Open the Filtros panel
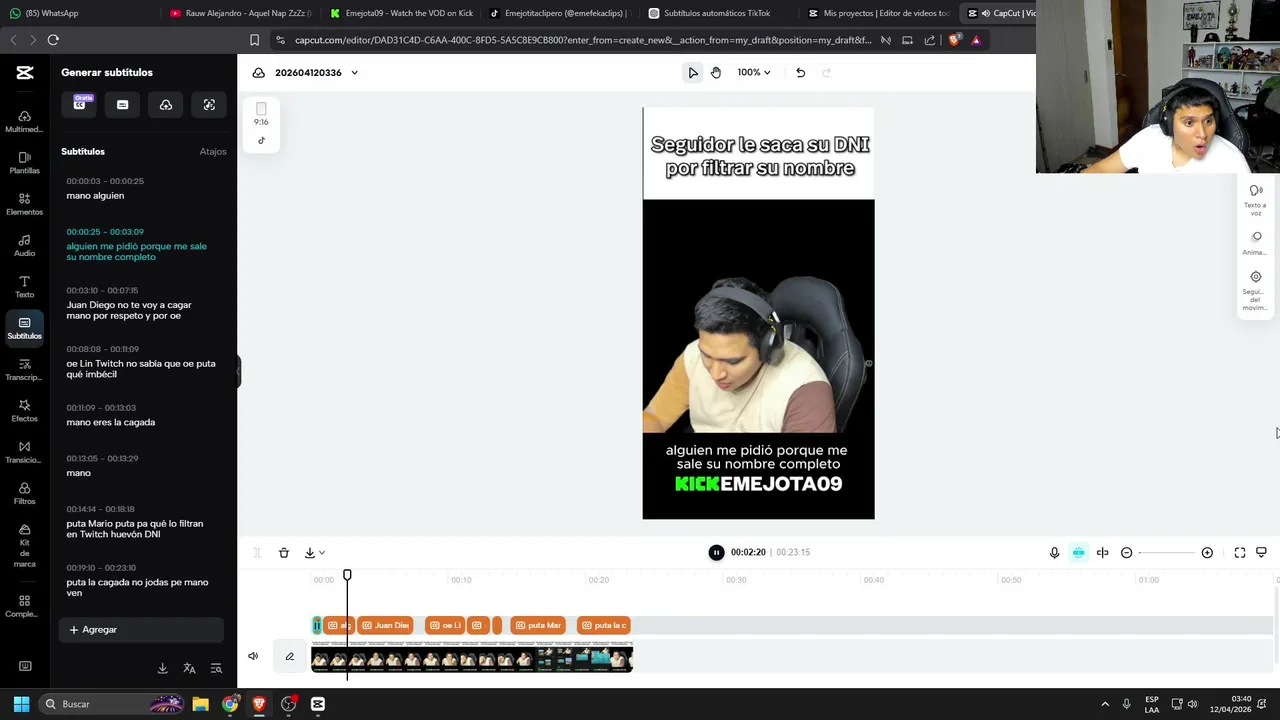The width and height of the screenshot is (1280, 720). (24, 494)
